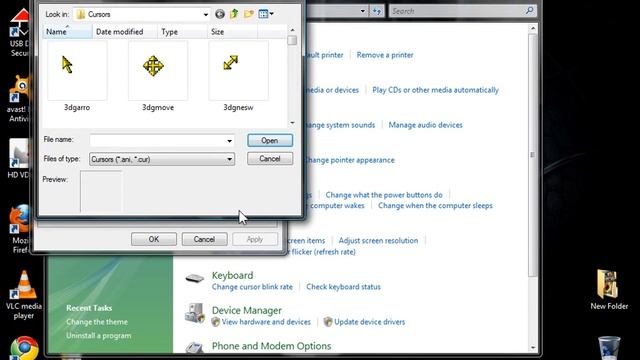Select the 3dgnesw cursor thumbnail

click(238, 70)
